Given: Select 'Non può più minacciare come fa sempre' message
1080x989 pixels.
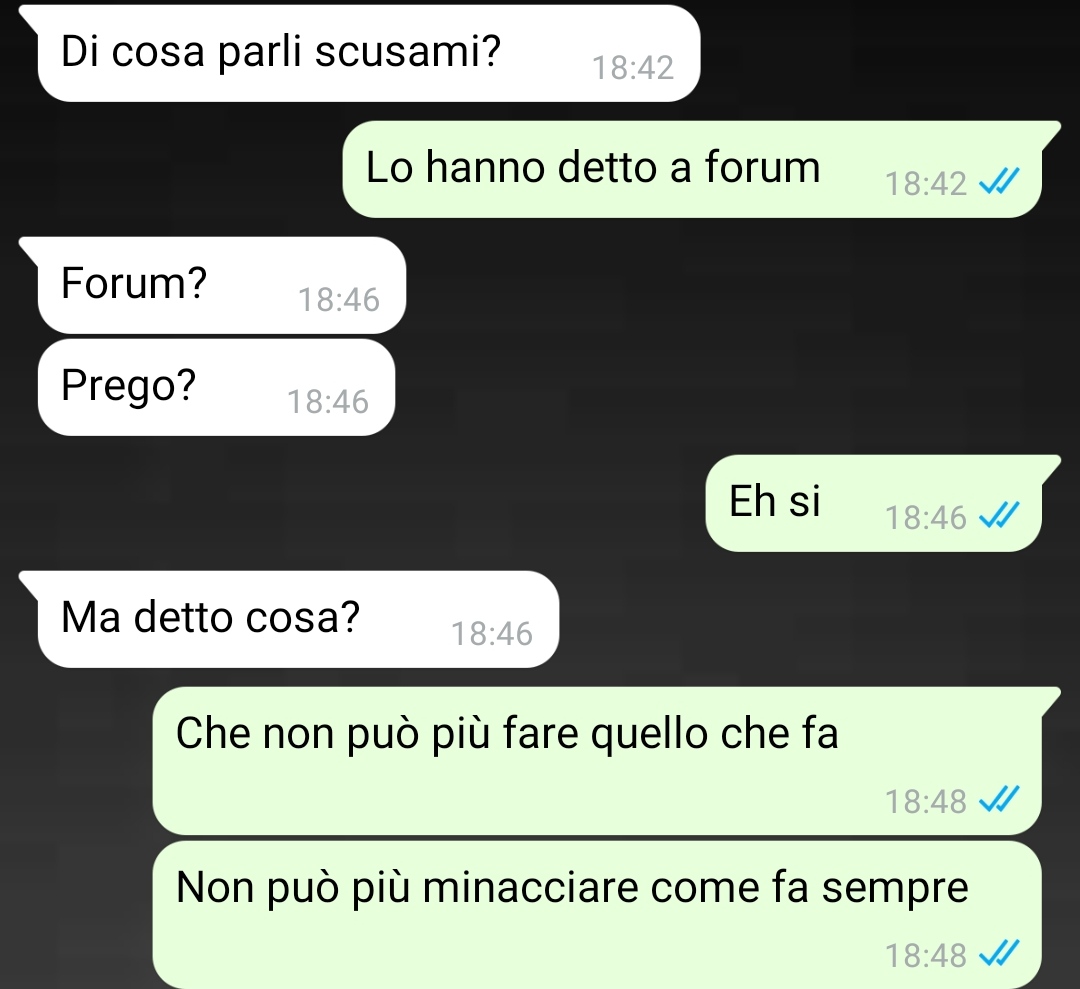Looking at the screenshot, I should pos(596,914).
